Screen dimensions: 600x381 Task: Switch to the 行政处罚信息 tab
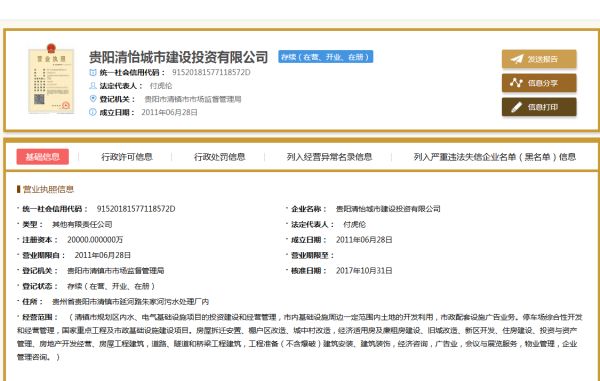(x=220, y=157)
